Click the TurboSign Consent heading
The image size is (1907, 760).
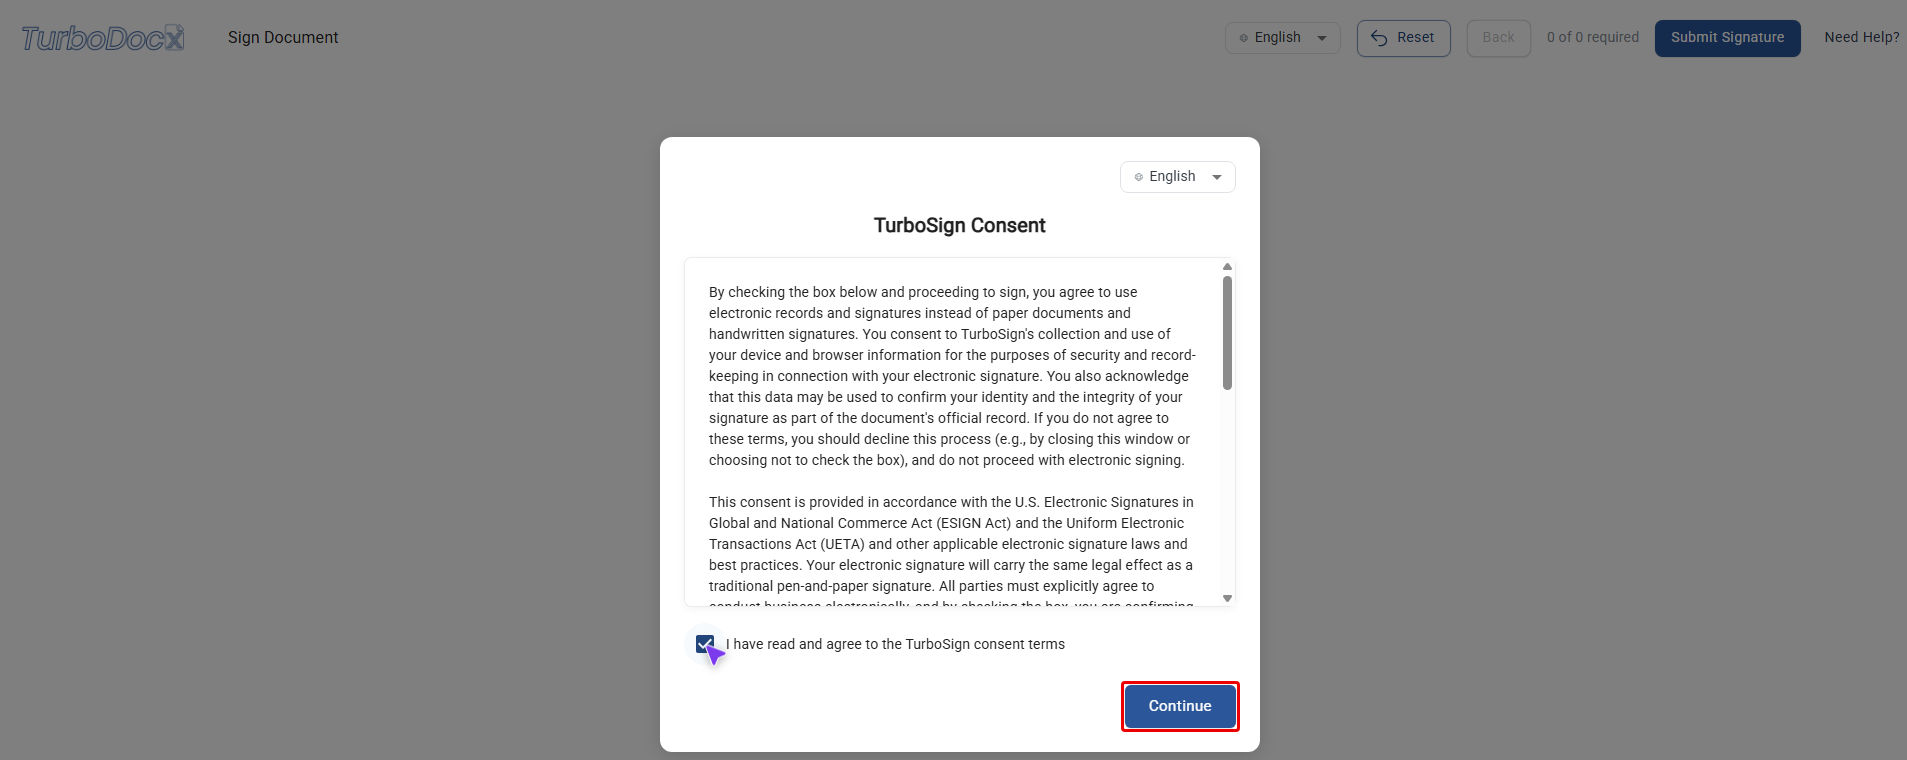959,226
